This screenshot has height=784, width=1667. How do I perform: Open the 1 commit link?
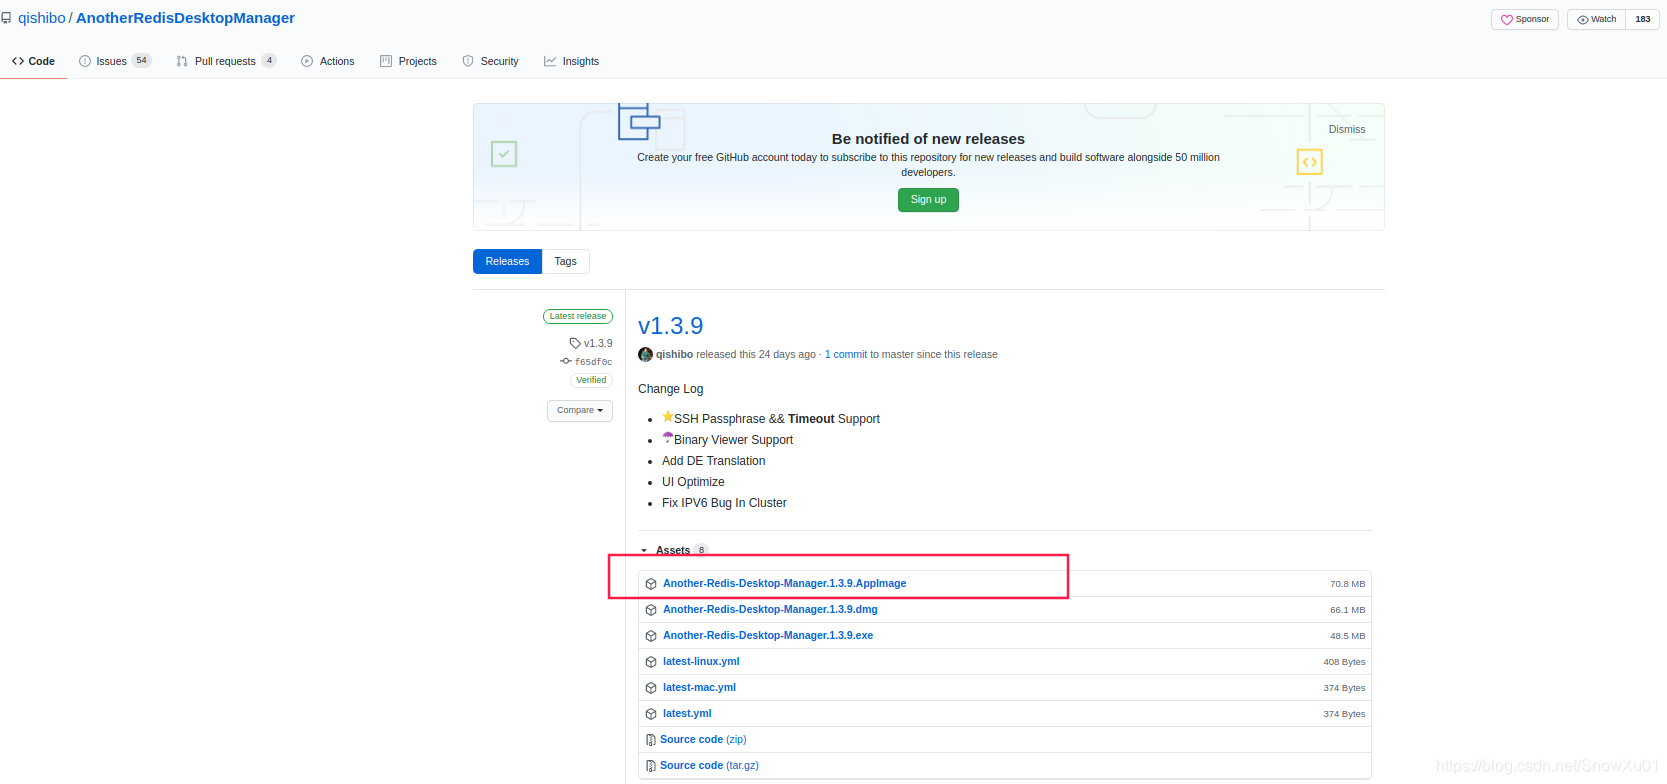pyautogui.click(x=846, y=354)
